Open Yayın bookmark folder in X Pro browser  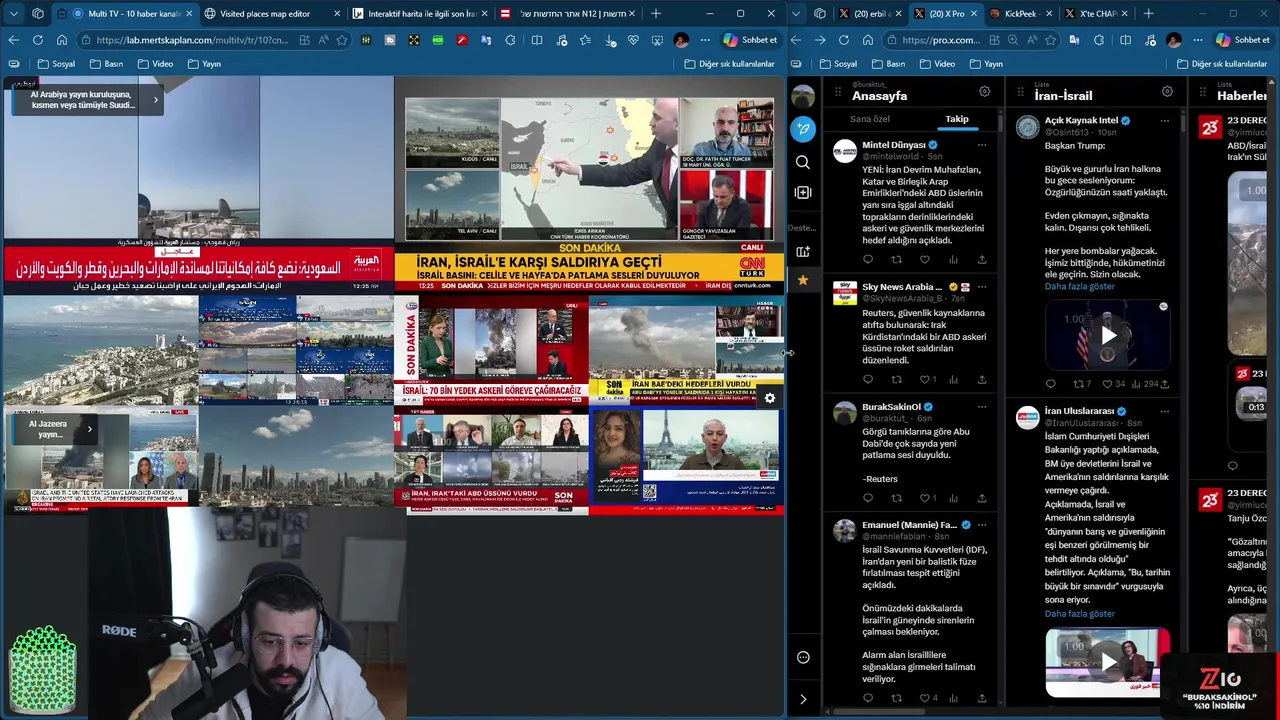coord(984,64)
